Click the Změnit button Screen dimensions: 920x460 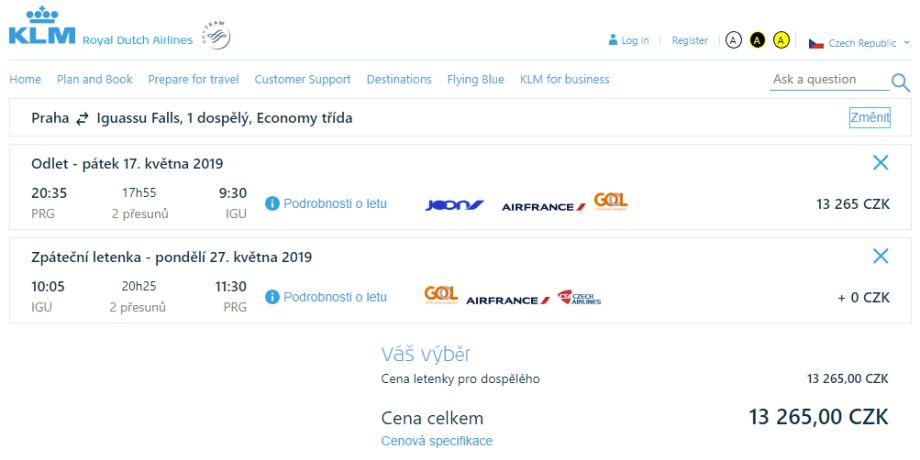(x=869, y=117)
